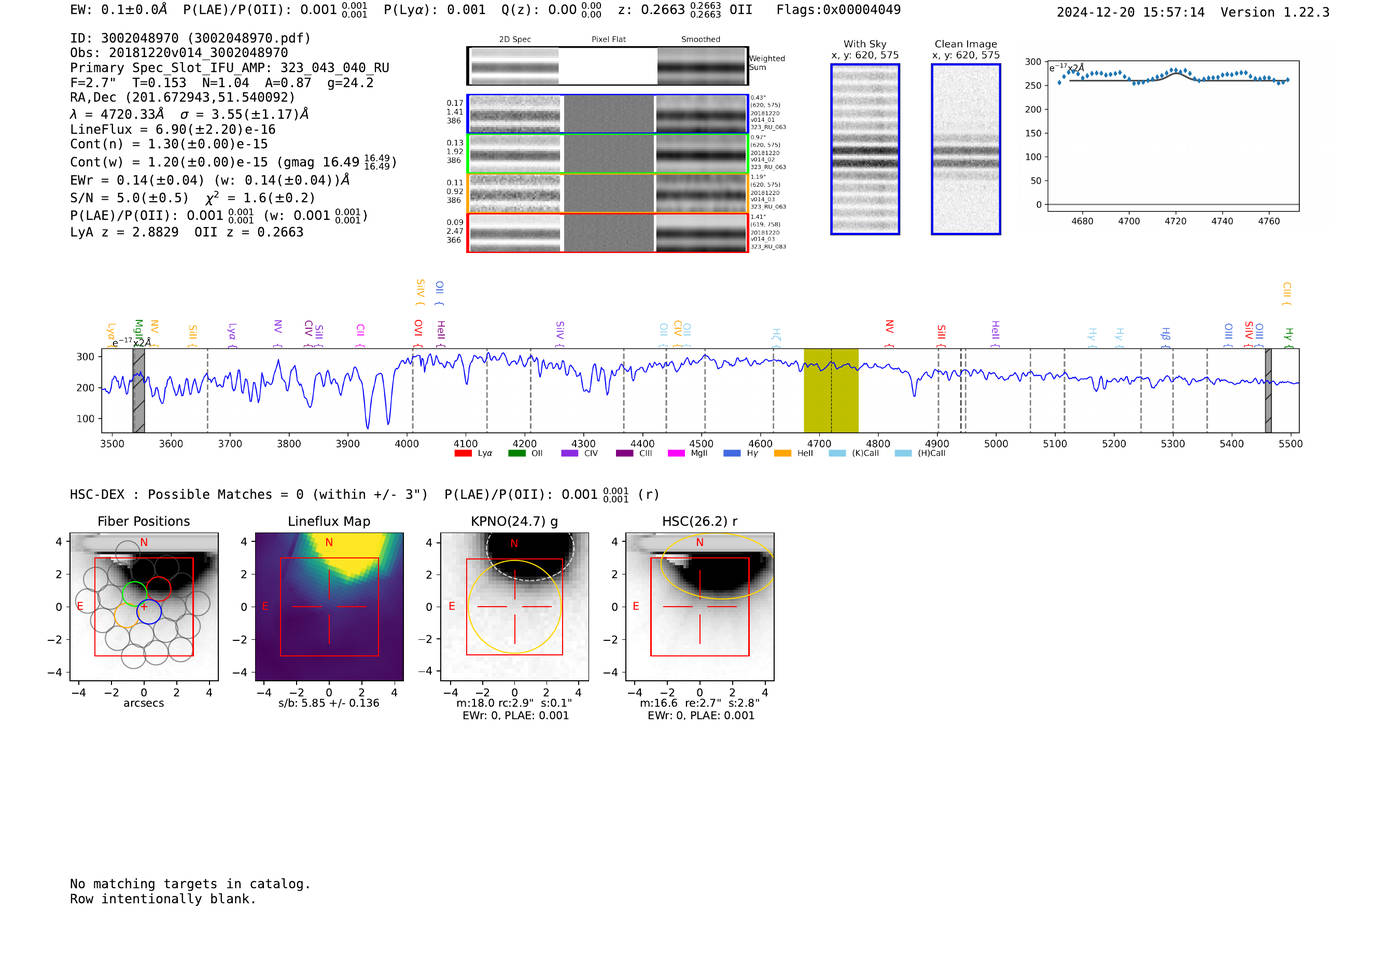Open the Lineflux Map image

pos(329,607)
